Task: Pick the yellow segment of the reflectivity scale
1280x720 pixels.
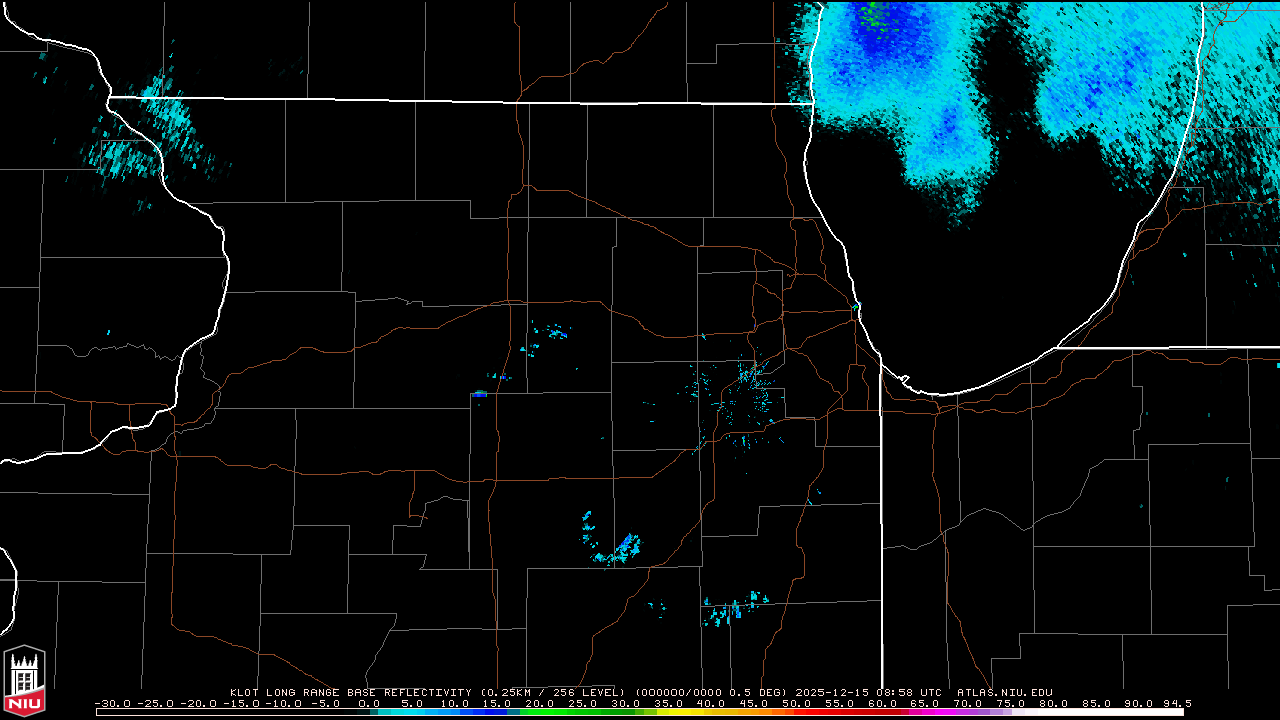Action: (x=690, y=712)
